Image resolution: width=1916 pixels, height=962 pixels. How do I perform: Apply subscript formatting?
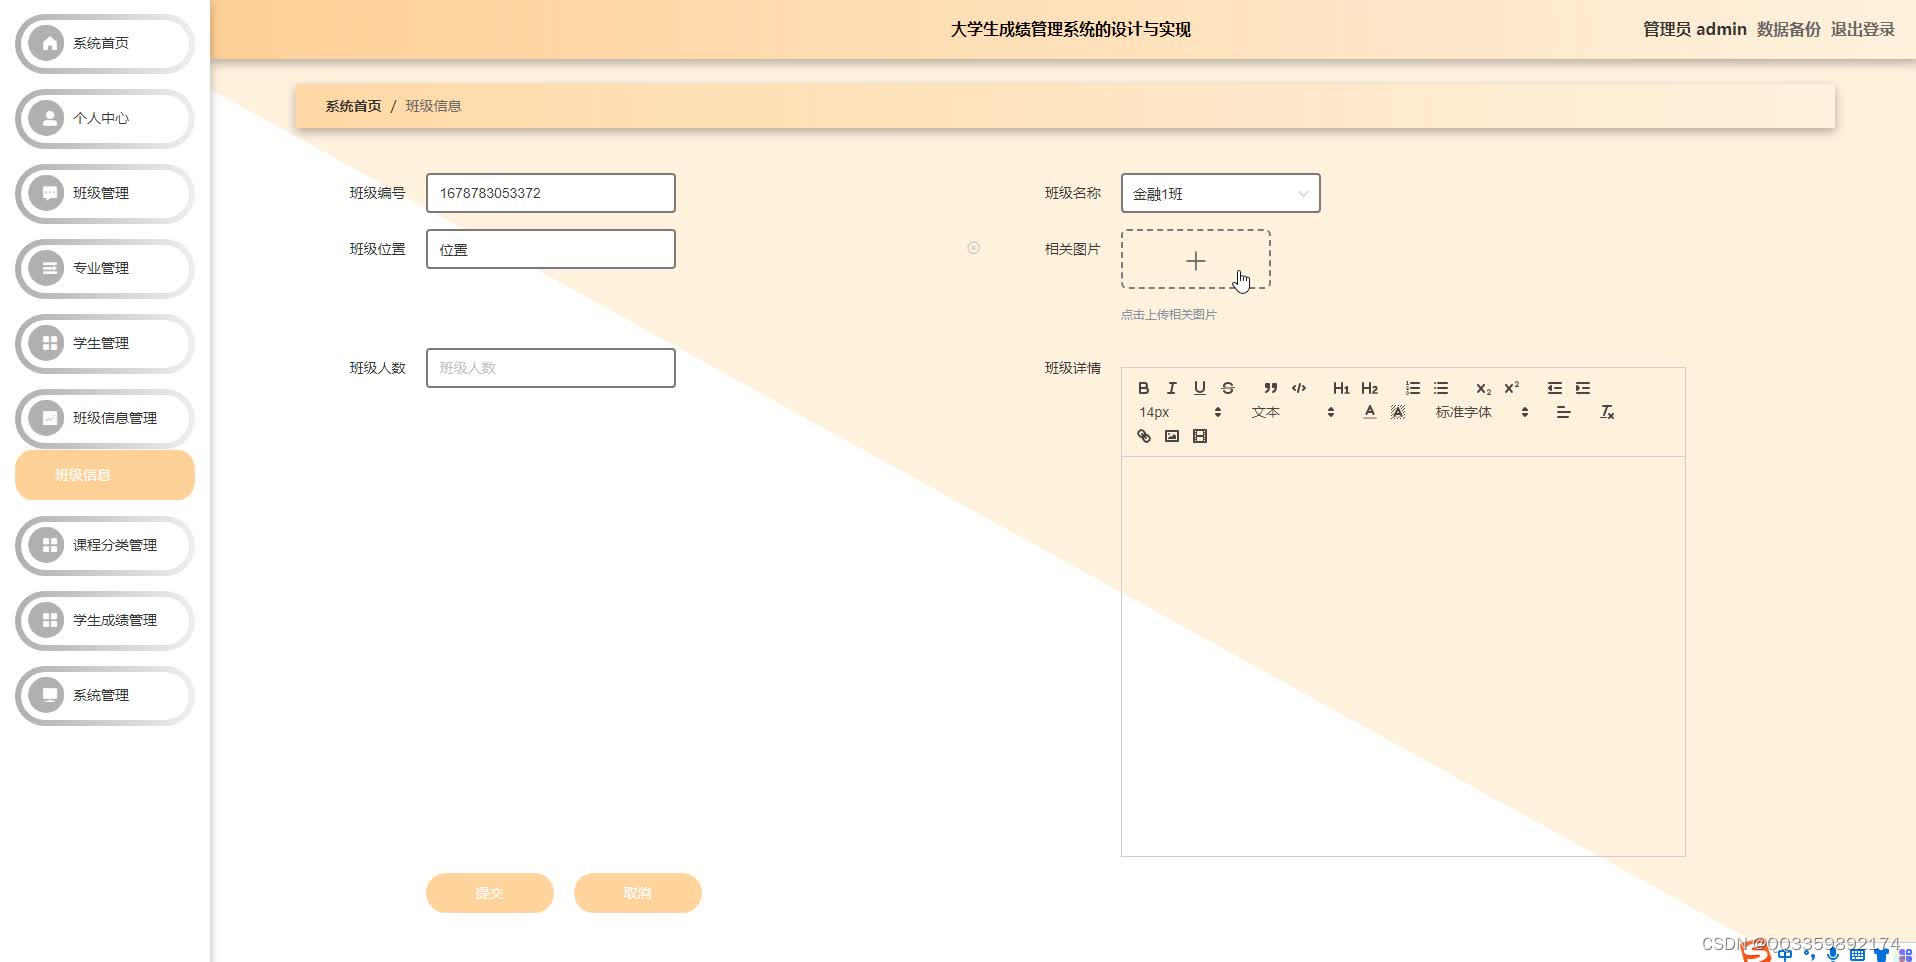[x=1483, y=388]
